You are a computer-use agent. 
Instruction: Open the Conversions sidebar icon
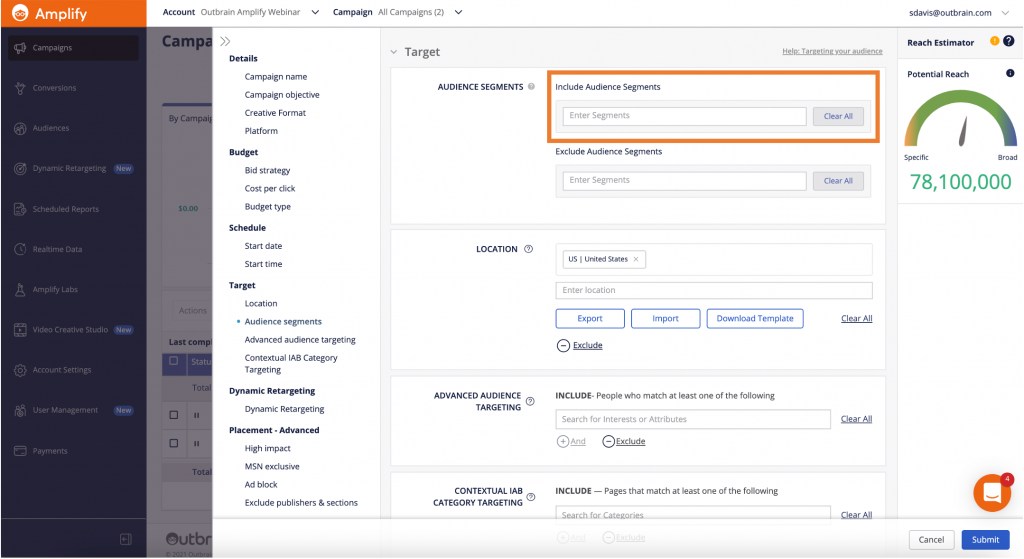(20, 88)
